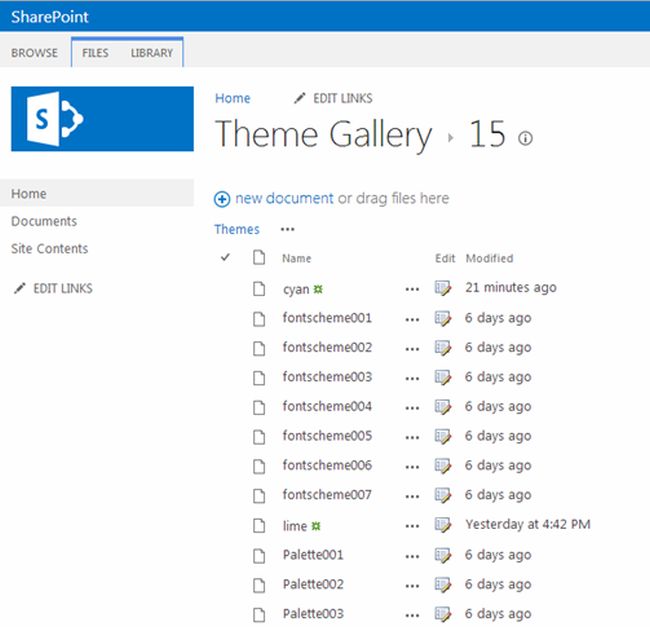Image resolution: width=650 pixels, height=627 pixels.
Task: Open the fontscheme006 file
Action: [327, 465]
